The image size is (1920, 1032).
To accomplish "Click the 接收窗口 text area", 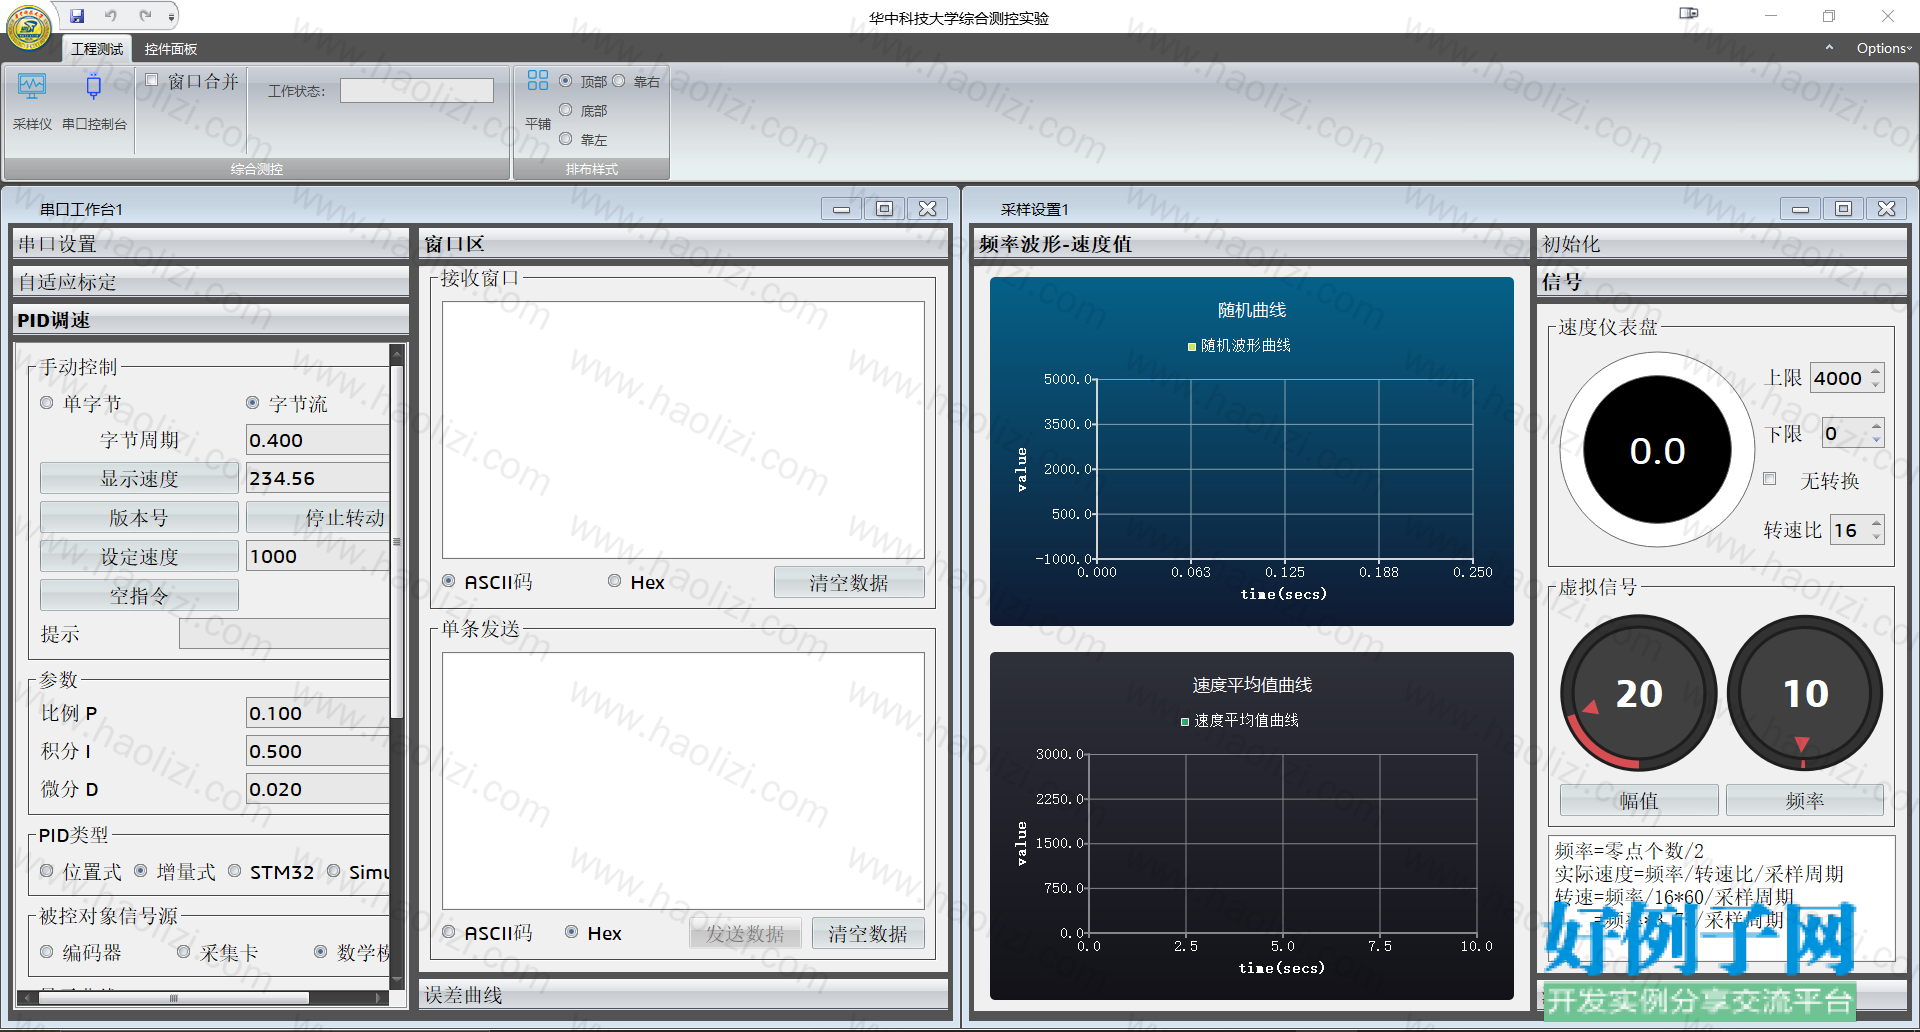I will [684, 430].
